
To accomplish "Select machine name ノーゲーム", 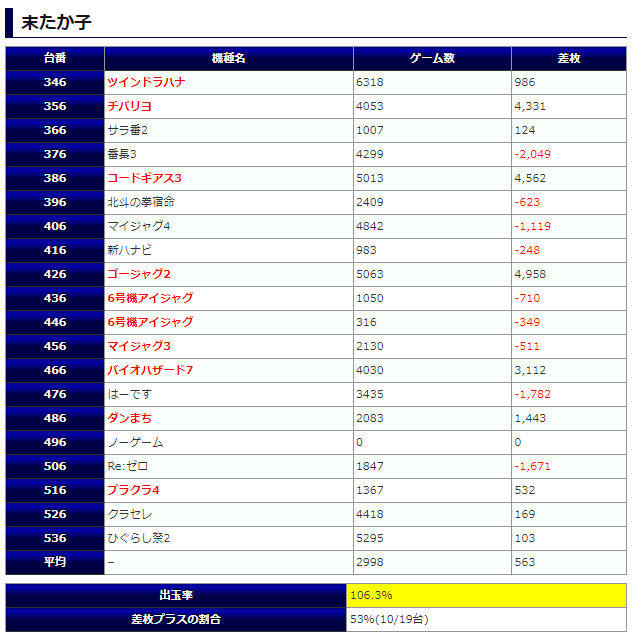I will click(135, 442).
